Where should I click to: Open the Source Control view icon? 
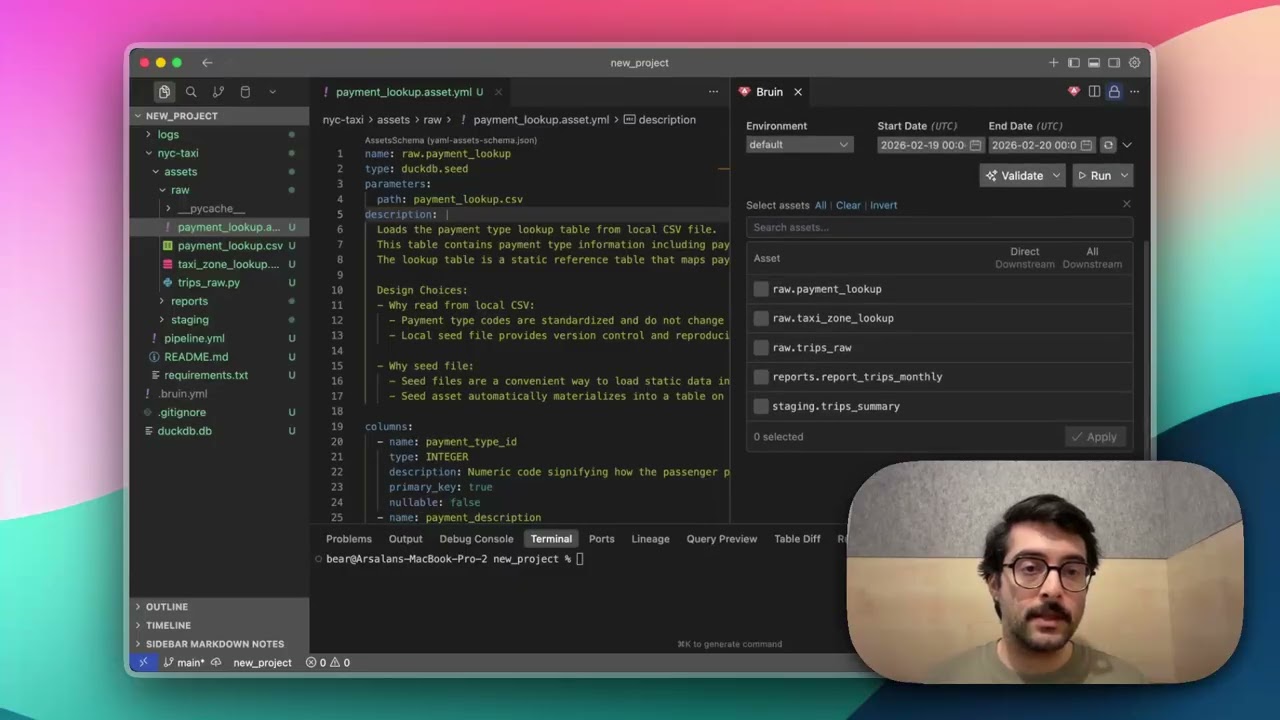[218, 92]
